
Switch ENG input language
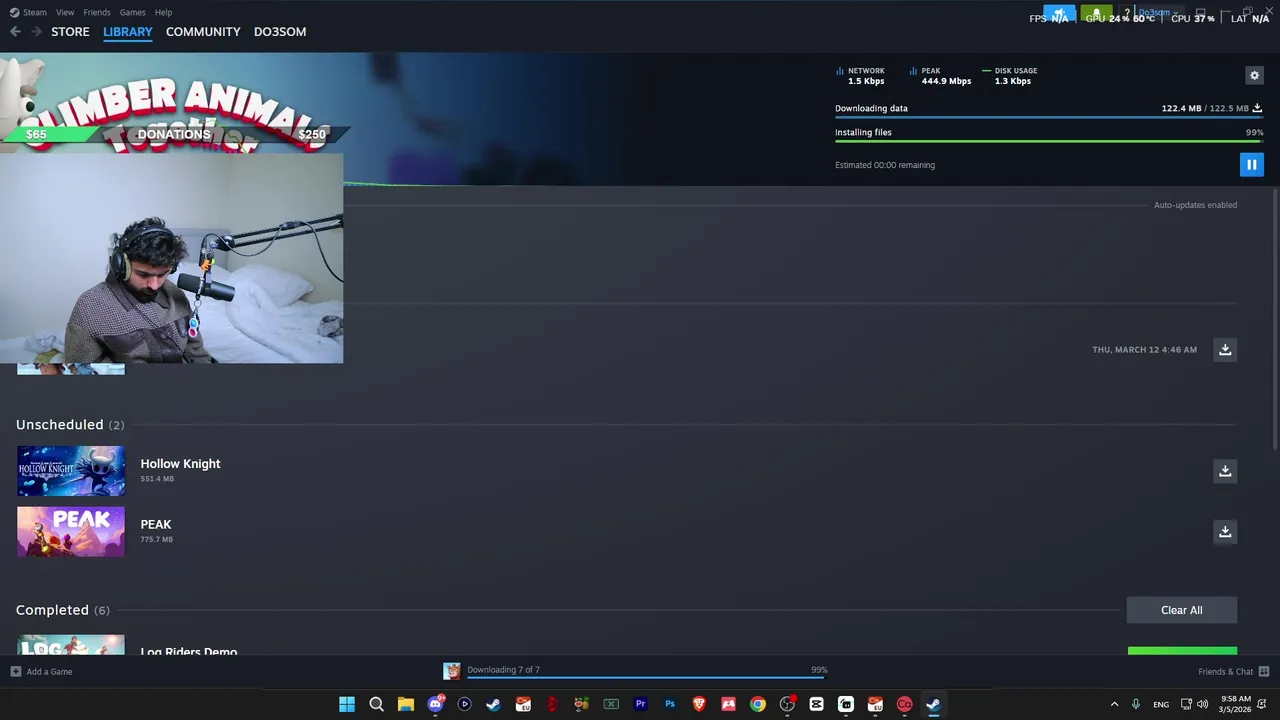pos(1161,704)
